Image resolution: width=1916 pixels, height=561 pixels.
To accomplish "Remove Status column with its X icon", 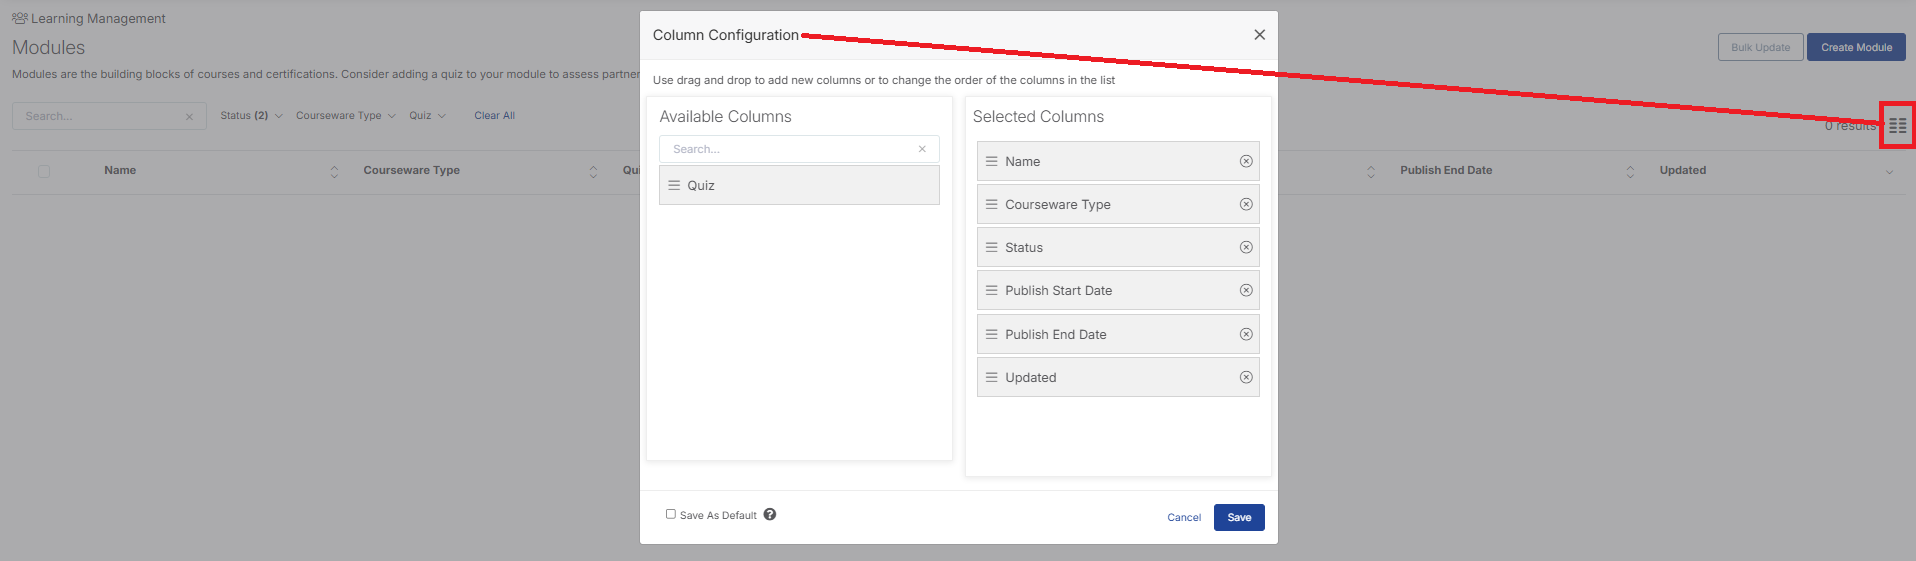I will (1246, 247).
